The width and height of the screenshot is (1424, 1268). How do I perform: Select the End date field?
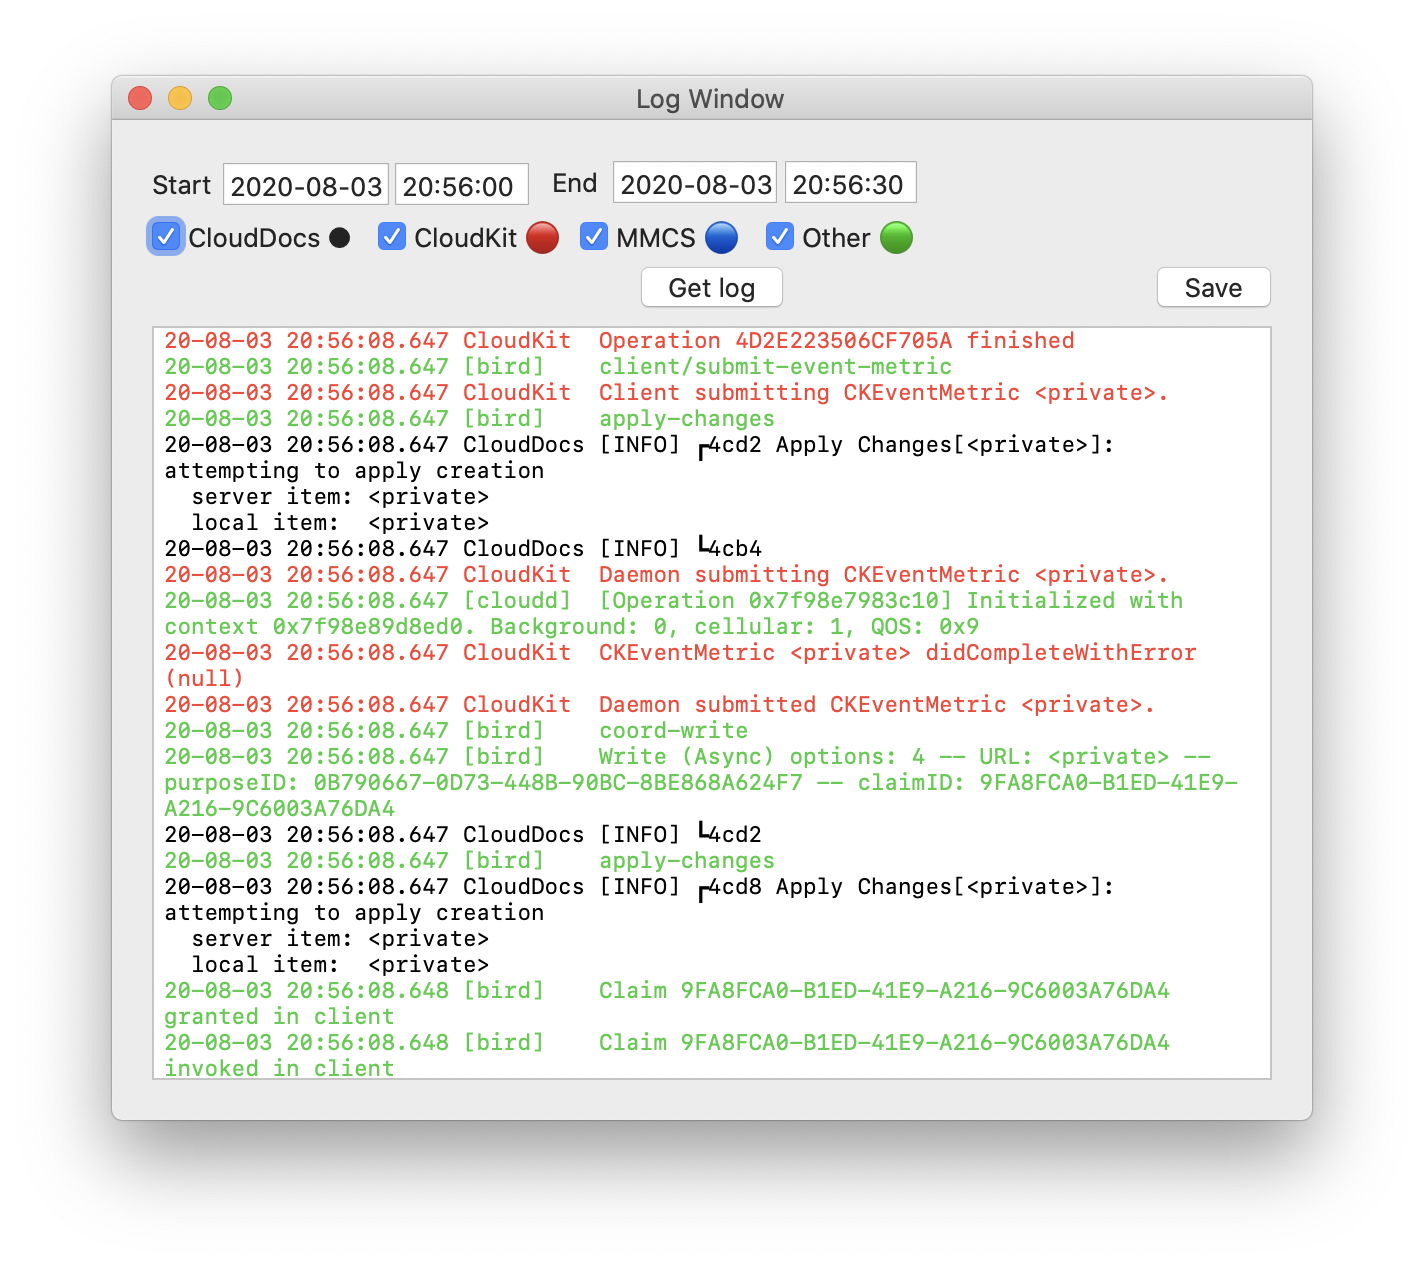click(695, 184)
